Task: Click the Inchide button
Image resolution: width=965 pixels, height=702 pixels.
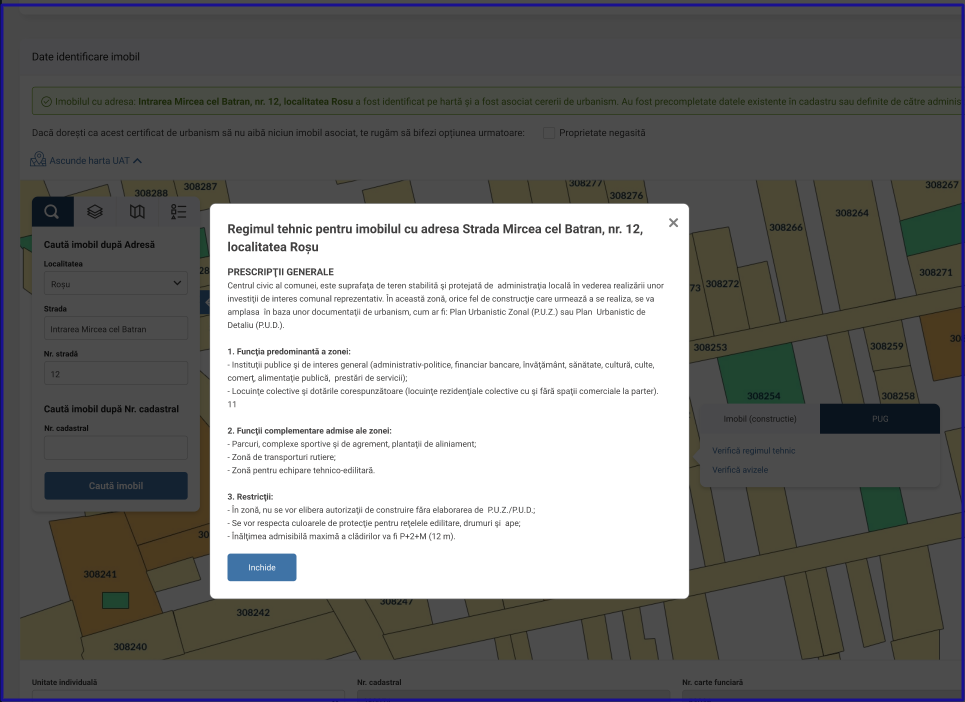Action: [262, 567]
